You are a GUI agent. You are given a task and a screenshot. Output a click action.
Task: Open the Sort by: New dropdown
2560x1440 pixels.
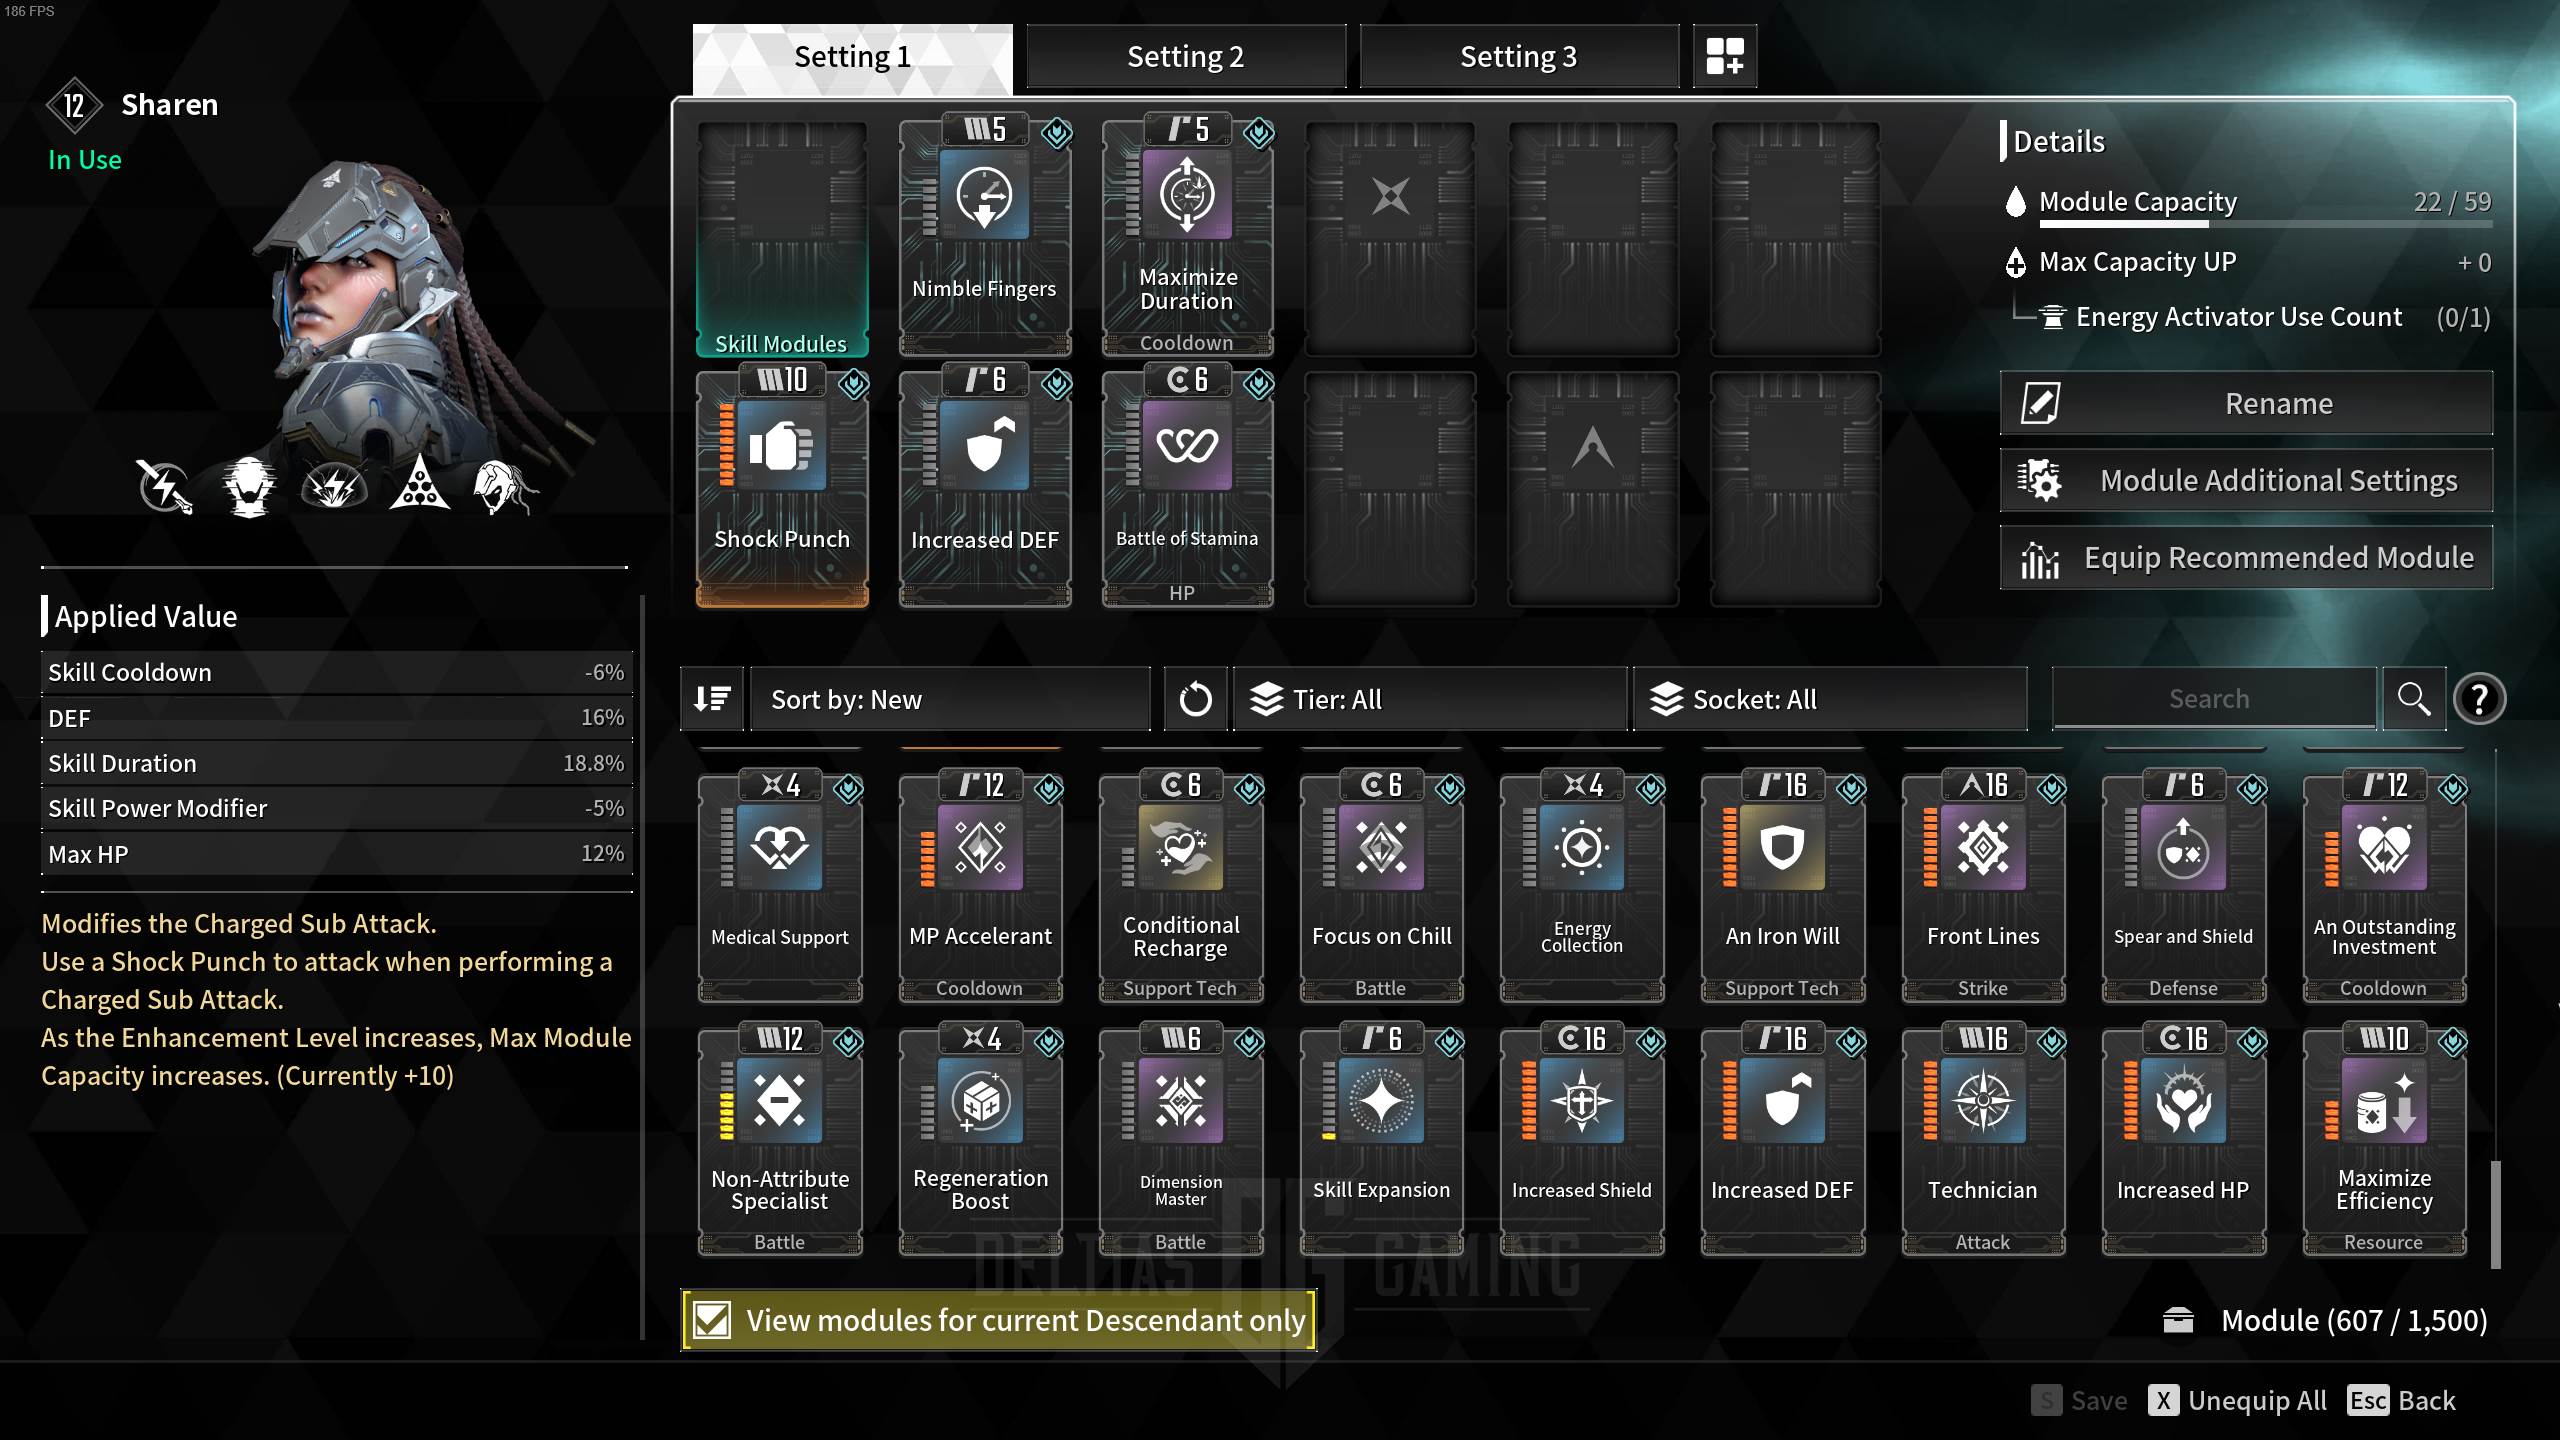click(x=950, y=699)
